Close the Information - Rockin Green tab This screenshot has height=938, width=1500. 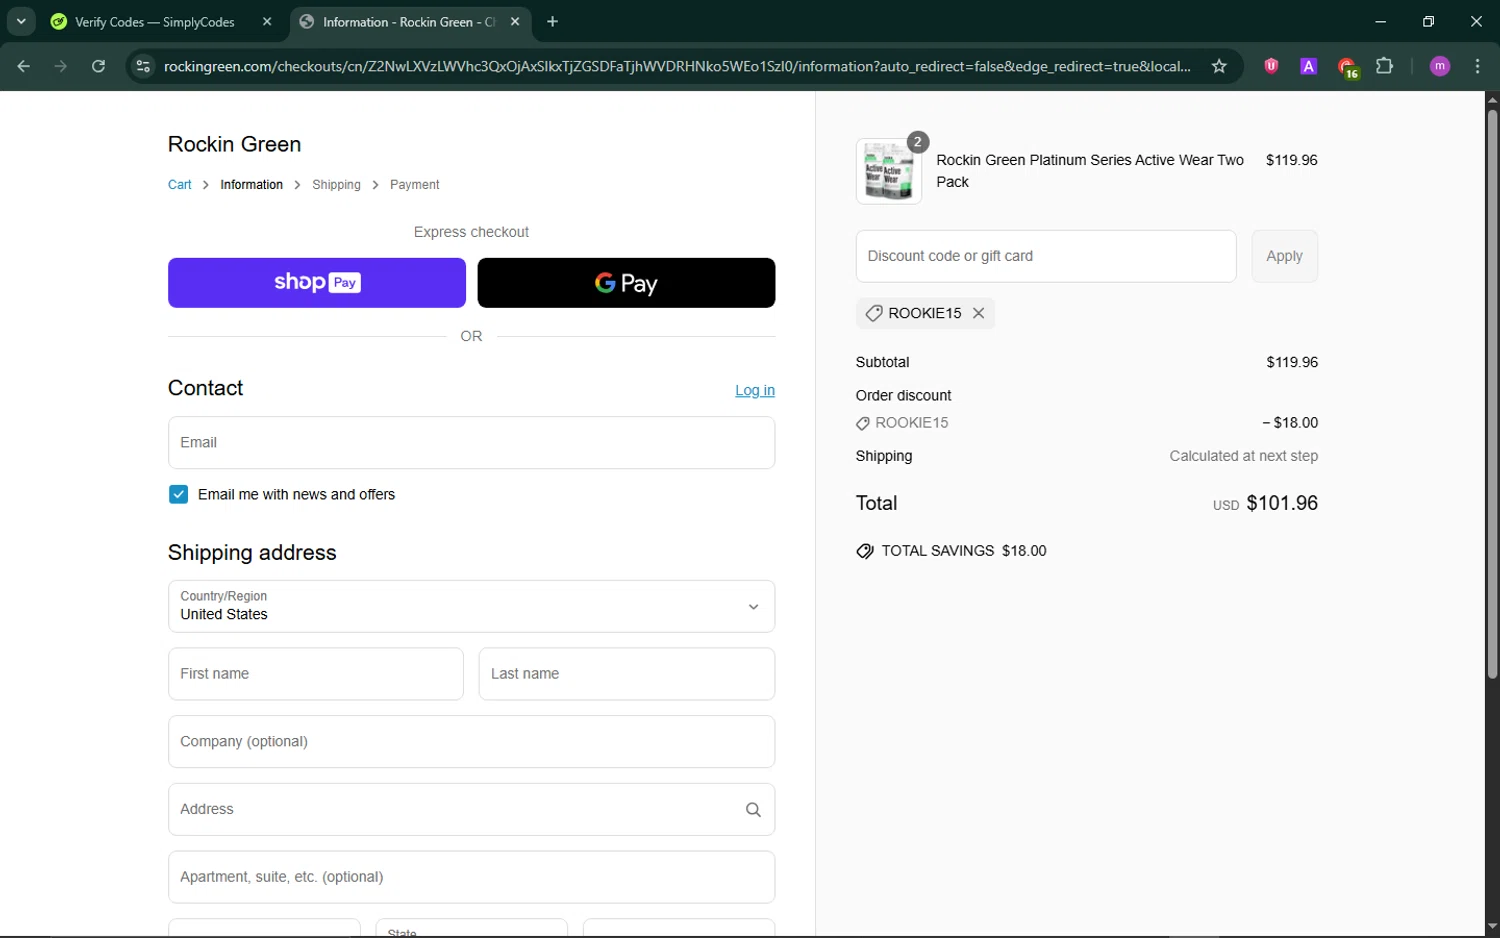pyautogui.click(x=515, y=21)
